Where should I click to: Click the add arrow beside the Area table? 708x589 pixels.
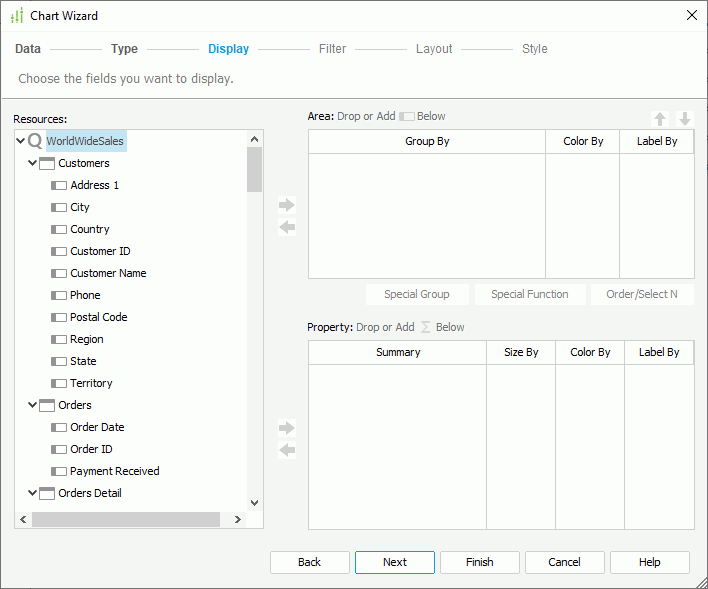(287, 205)
